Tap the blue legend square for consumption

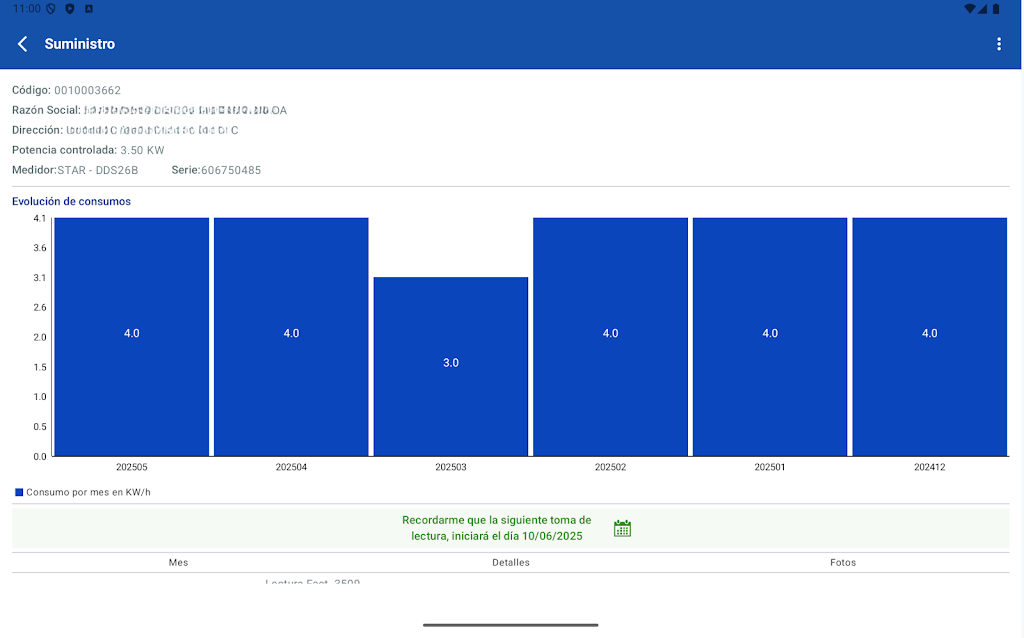[19, 492]
